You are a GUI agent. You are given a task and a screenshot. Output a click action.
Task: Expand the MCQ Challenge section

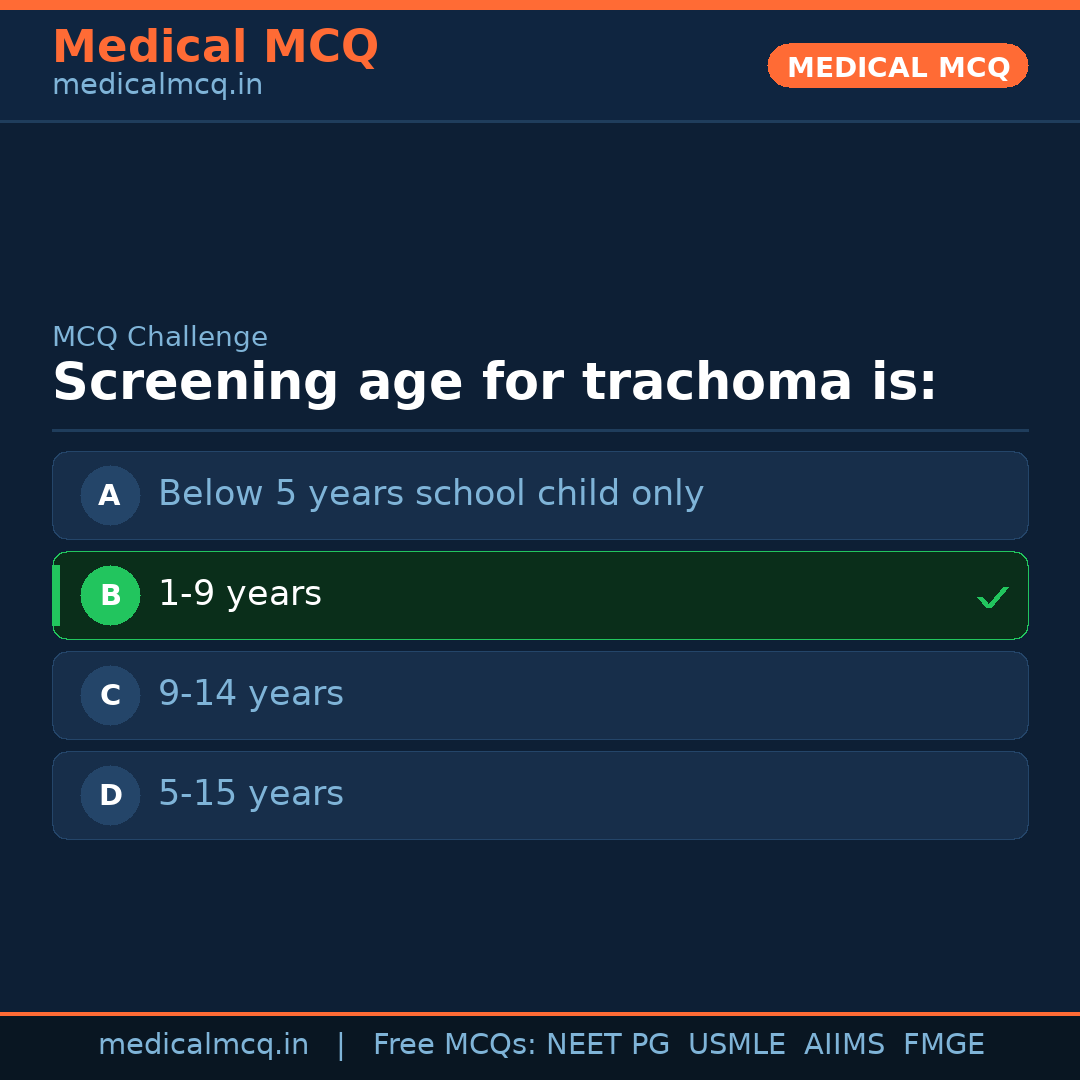coord(160,337)
